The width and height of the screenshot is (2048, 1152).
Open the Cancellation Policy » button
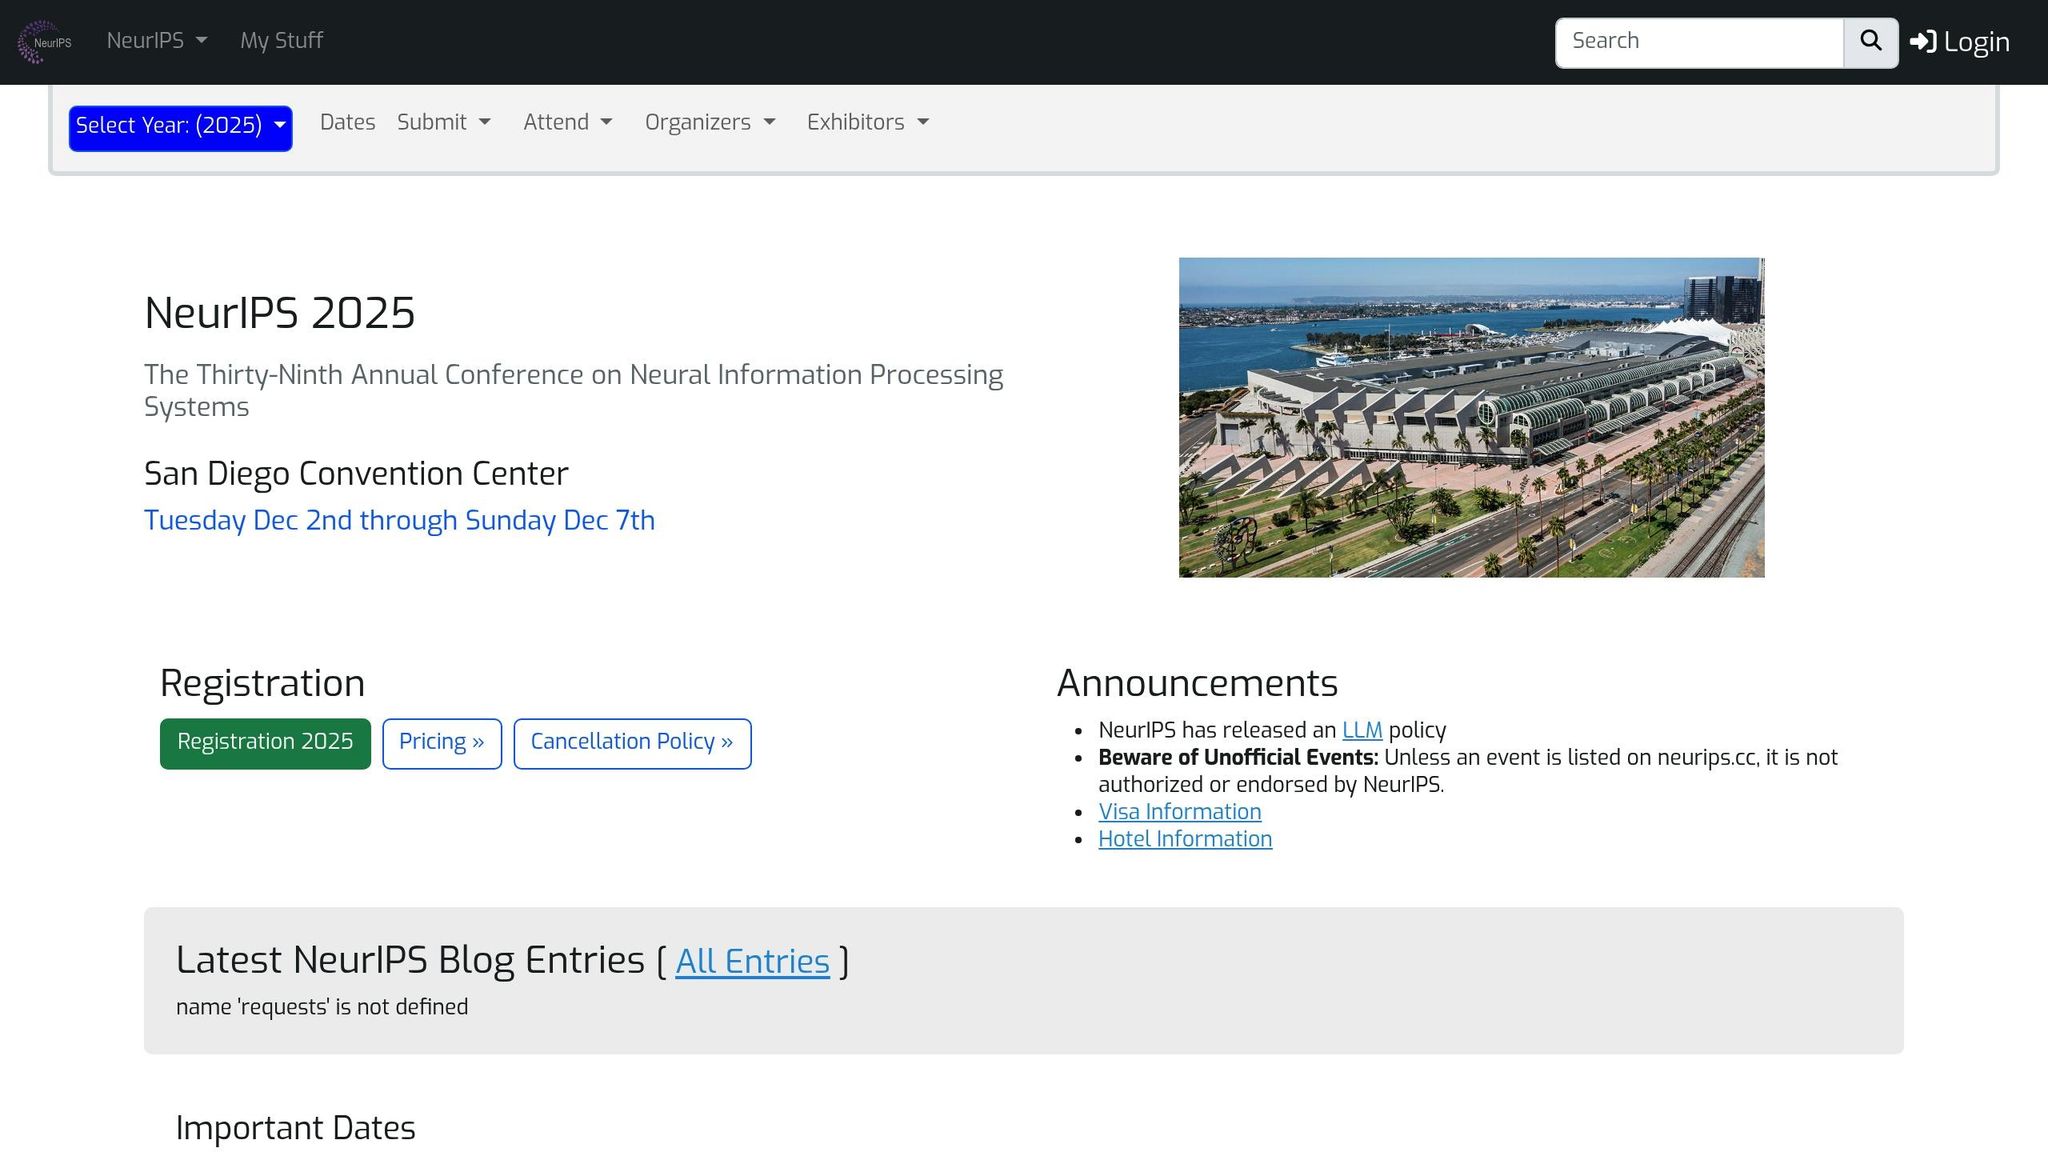pyautogui.click(x=632, y=743)
